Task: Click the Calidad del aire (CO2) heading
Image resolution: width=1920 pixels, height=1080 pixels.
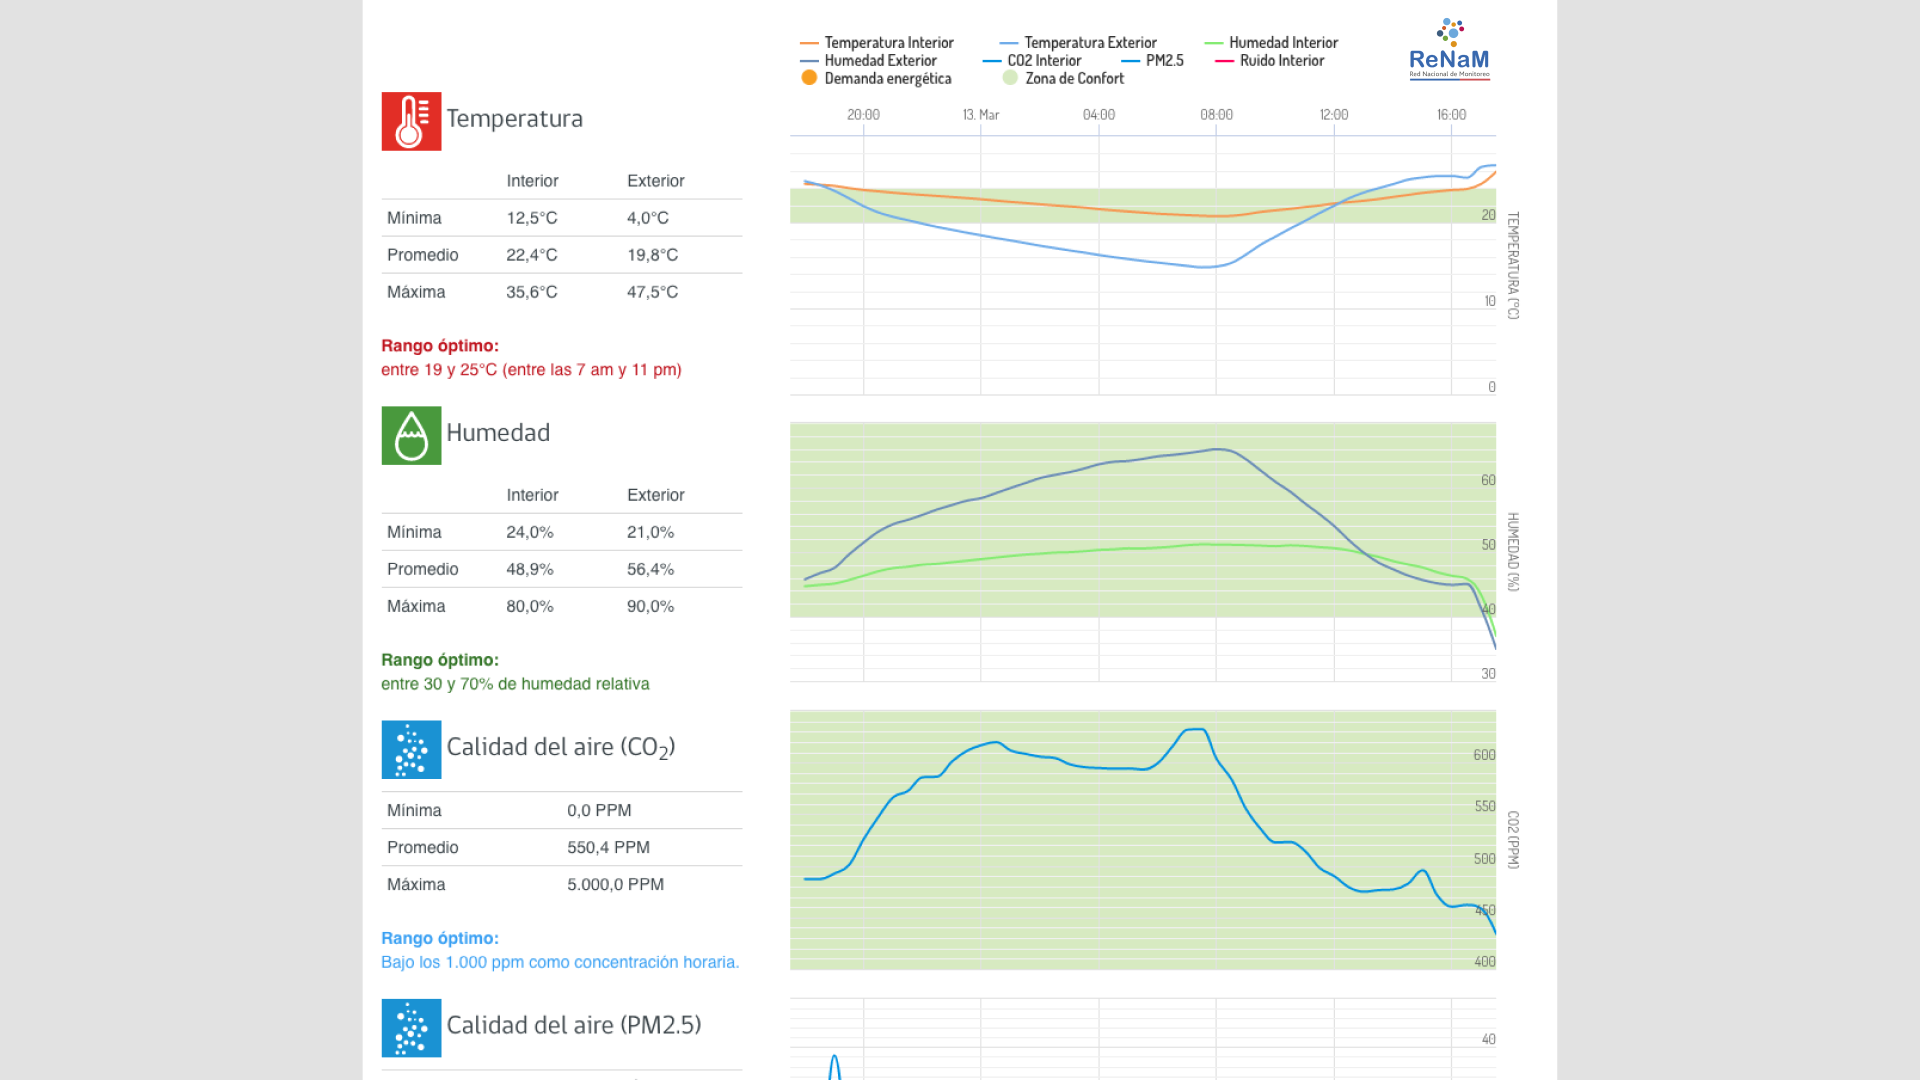Action: pos(561,748)
